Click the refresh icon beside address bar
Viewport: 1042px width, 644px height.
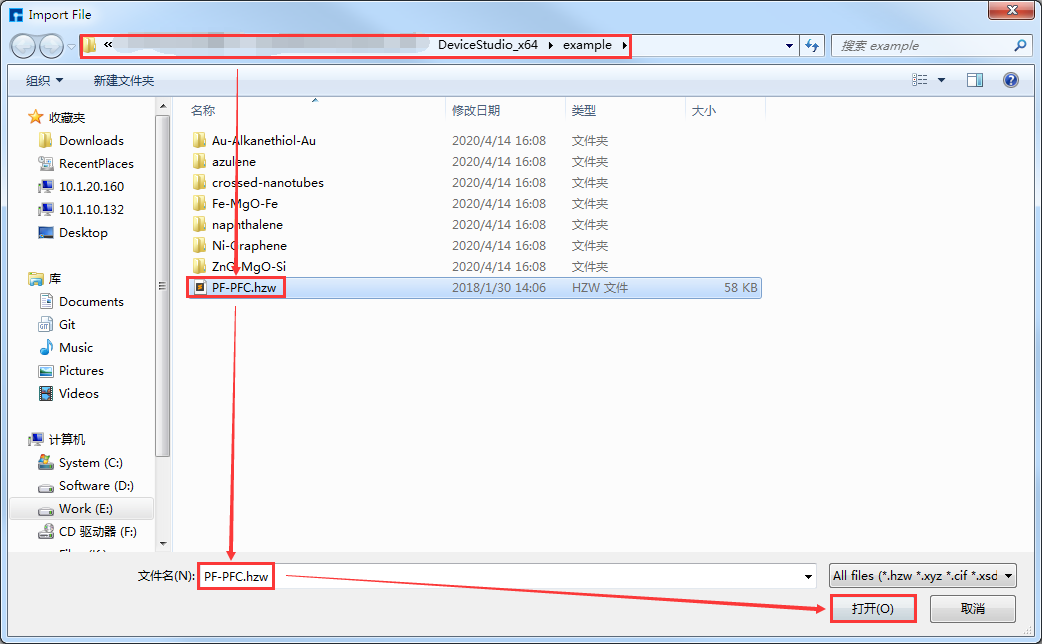click(x=812, y=46)
